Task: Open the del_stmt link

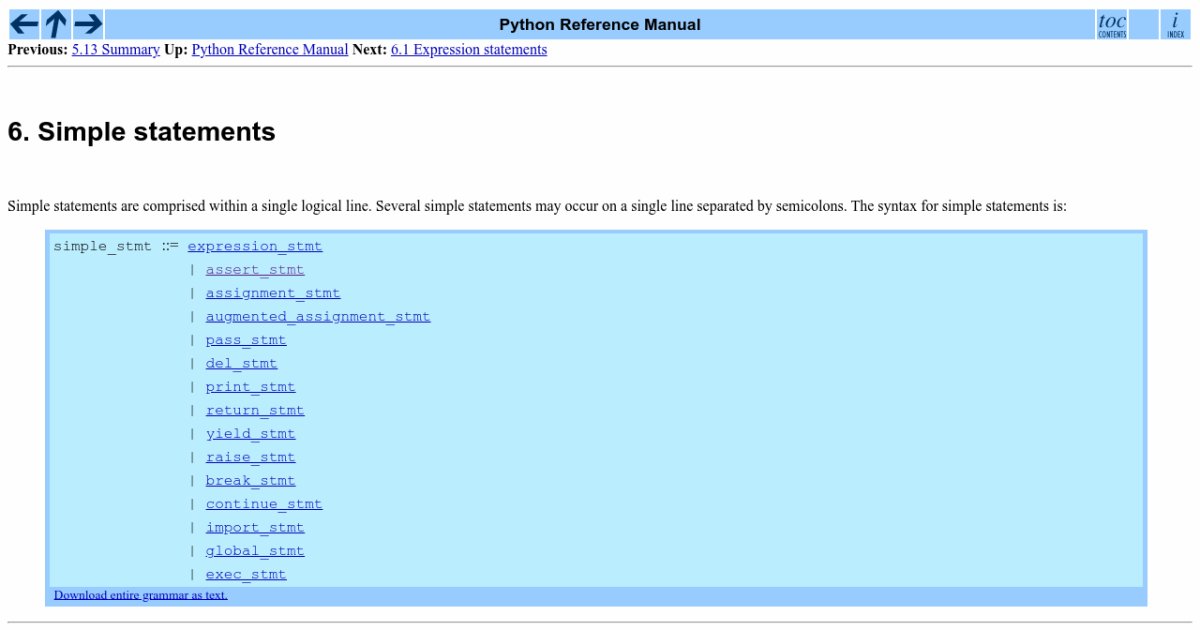Action: (x=241, y=364)
